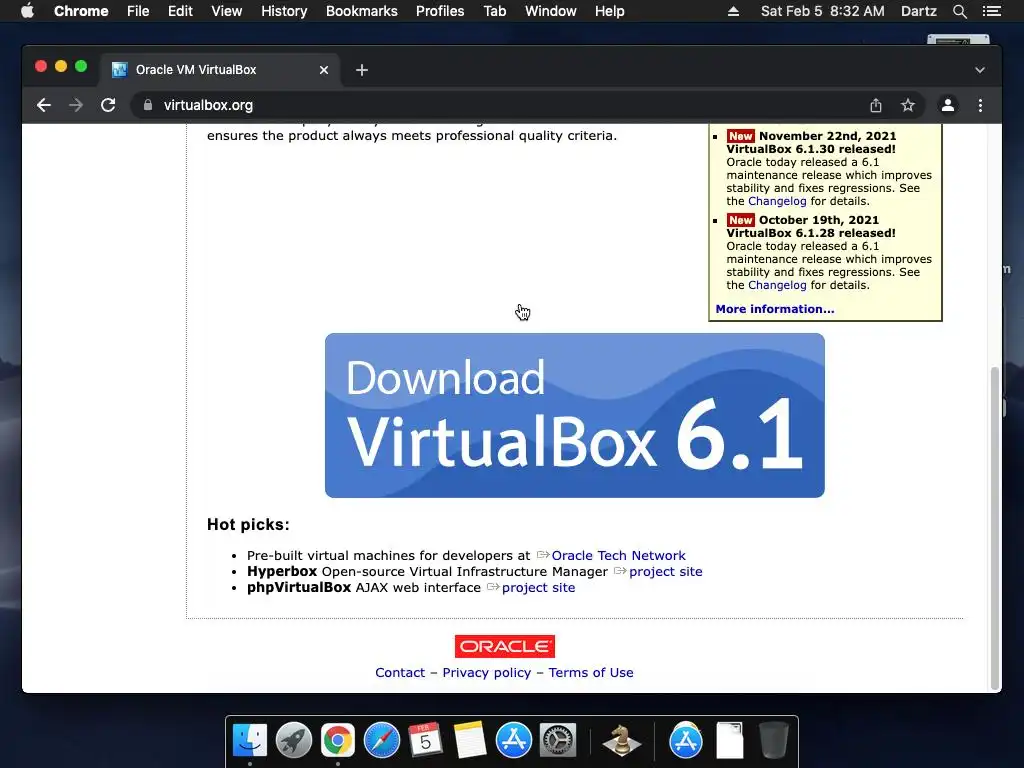Screen dimensions: 1024x768
Task: Open the Notification Center list icon
Action: coord(991,11)
